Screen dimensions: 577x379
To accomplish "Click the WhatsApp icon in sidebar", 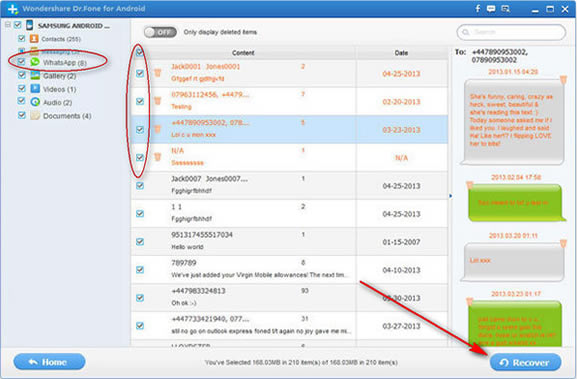I will 35,62.
